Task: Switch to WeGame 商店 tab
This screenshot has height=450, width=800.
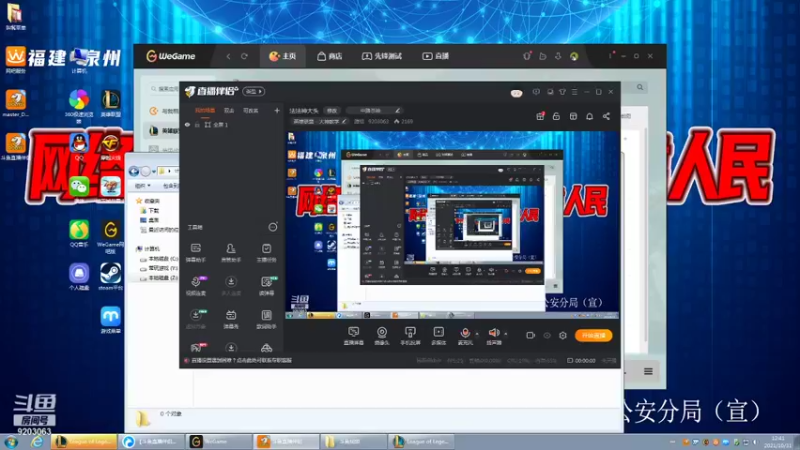Action: (x=330, y=56)
